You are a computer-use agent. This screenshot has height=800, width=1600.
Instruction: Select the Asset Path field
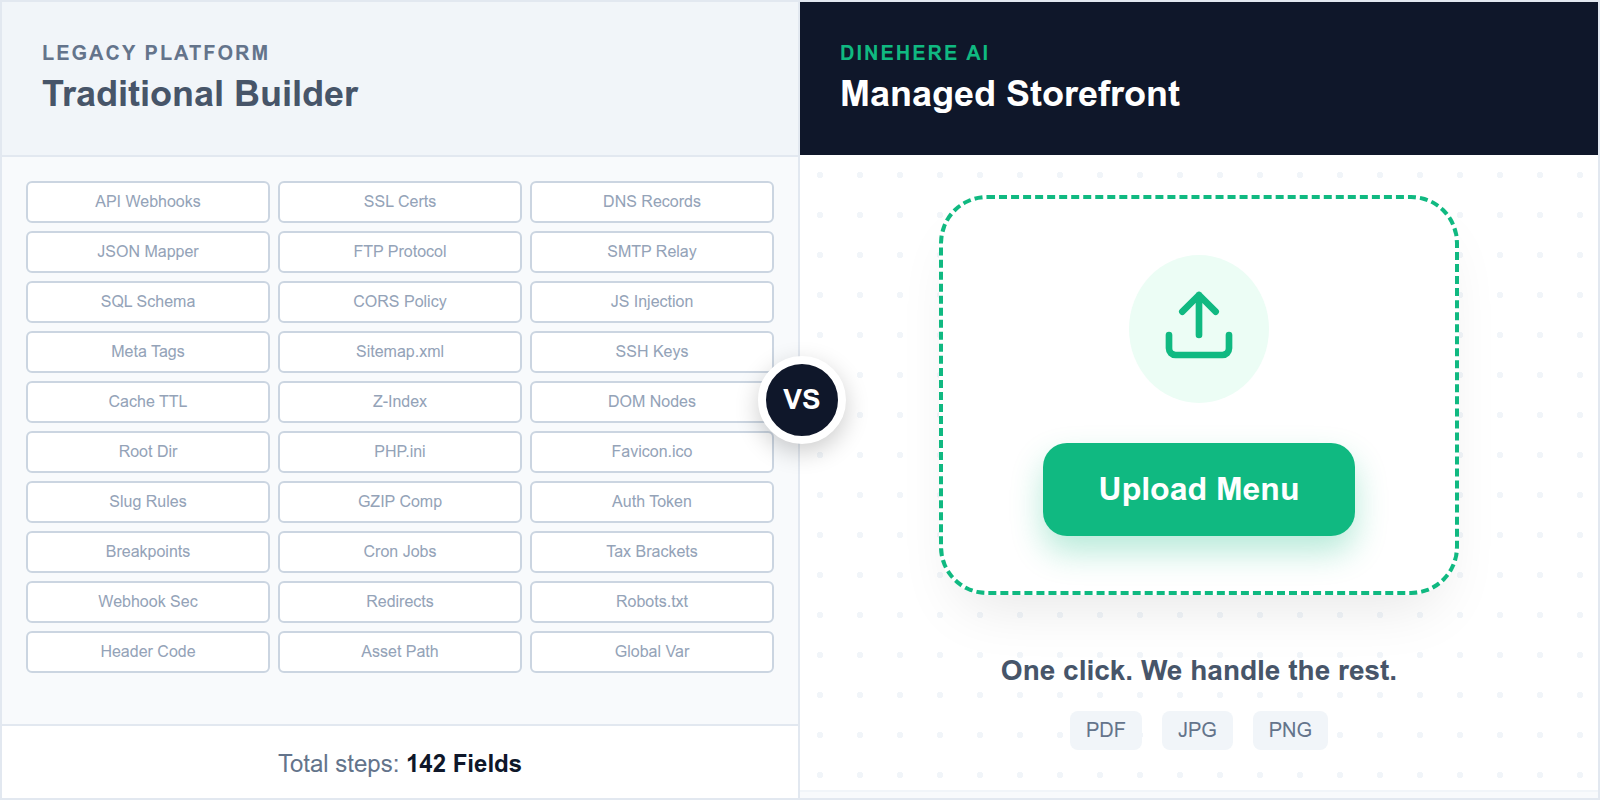click(x=400, y=652)
